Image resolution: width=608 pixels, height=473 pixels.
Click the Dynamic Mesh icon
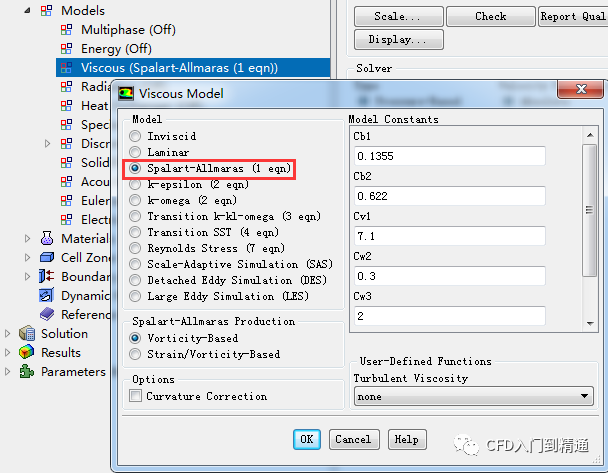point(47,295)
